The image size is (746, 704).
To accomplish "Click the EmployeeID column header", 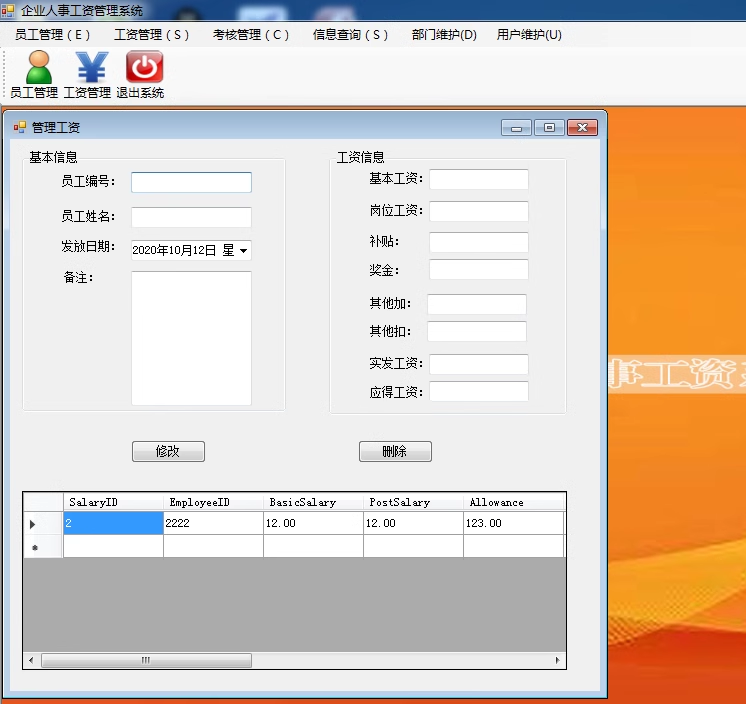I will coord(213,502).
